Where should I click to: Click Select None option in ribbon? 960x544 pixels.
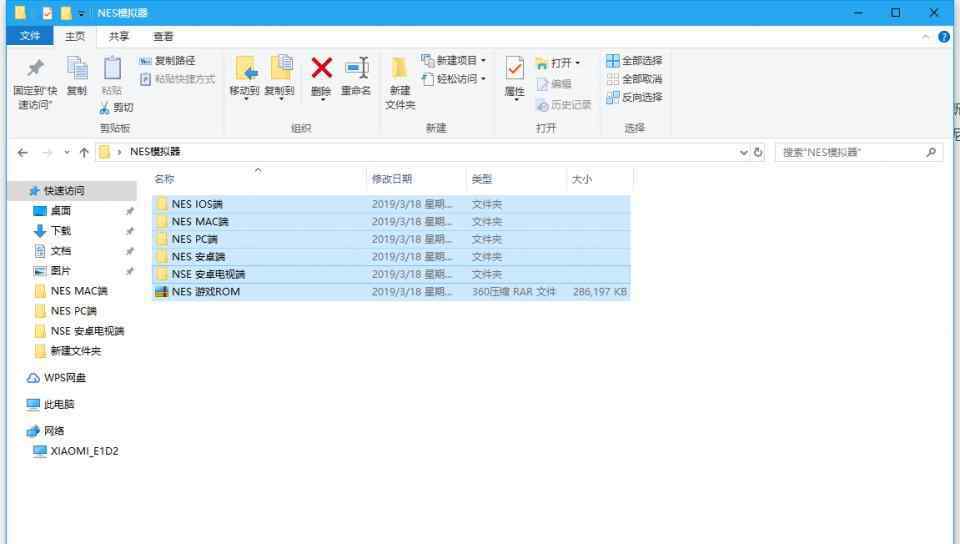point(634,79)
